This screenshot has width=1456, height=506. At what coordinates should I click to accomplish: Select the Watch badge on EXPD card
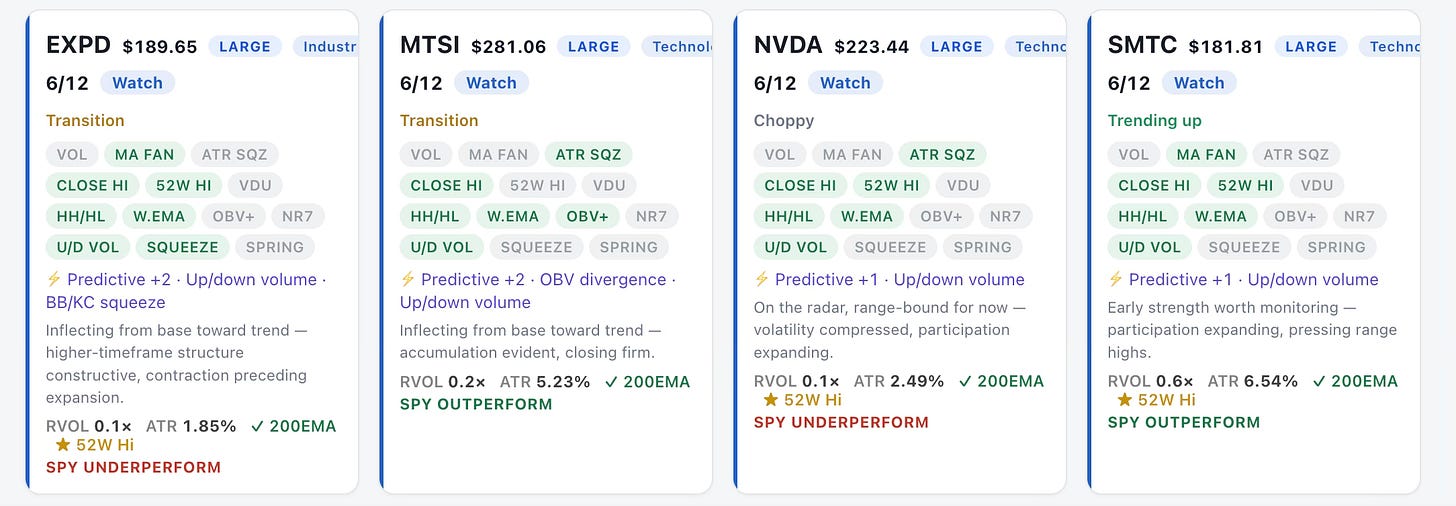[x=138, y=83]
